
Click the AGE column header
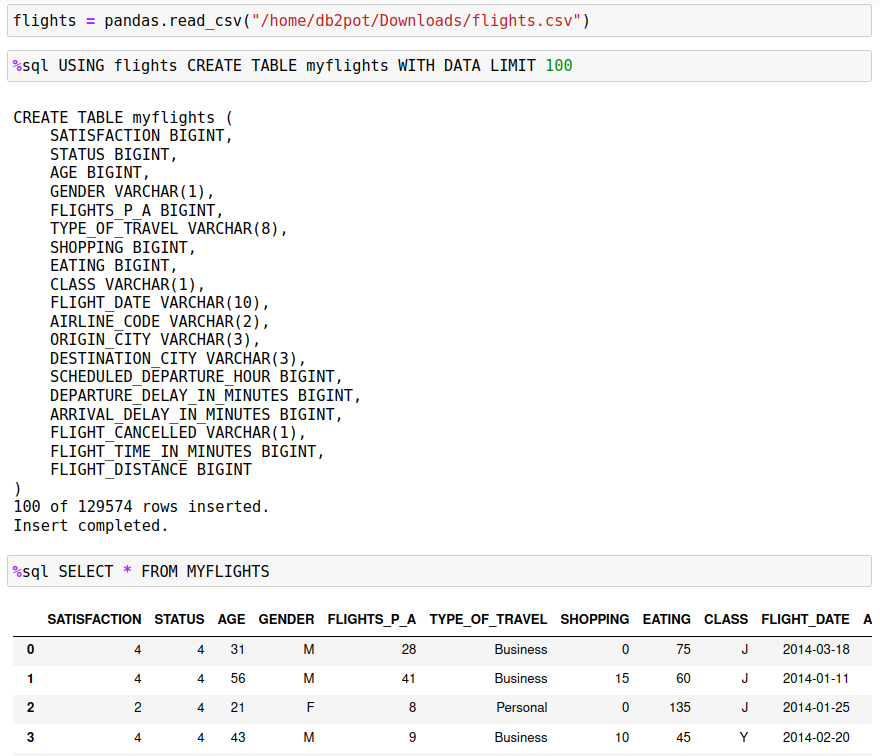click(231, 619)
